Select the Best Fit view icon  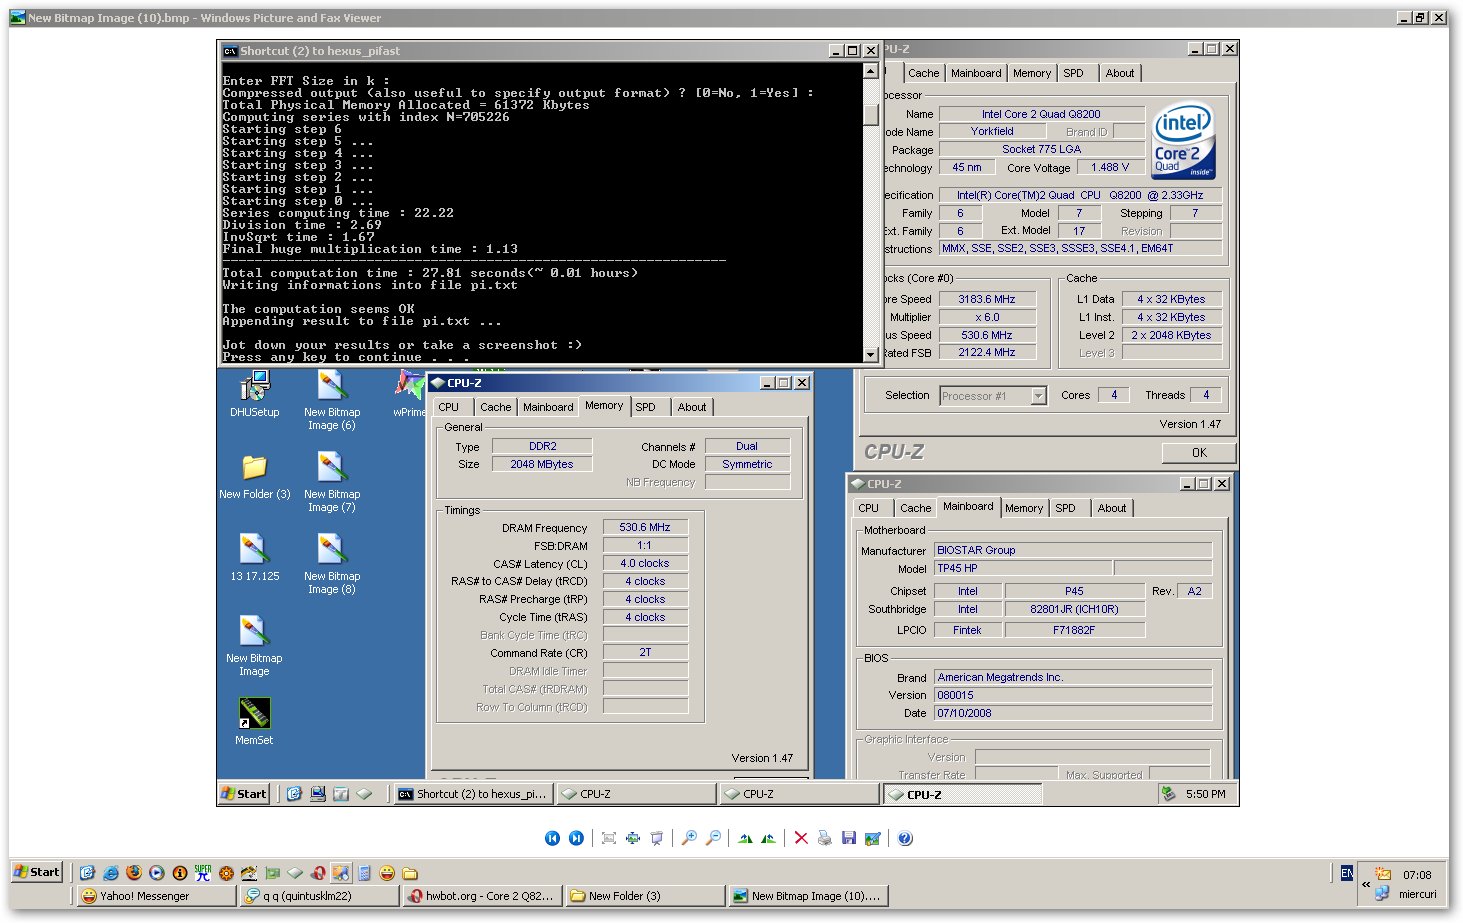pos(609,838)
